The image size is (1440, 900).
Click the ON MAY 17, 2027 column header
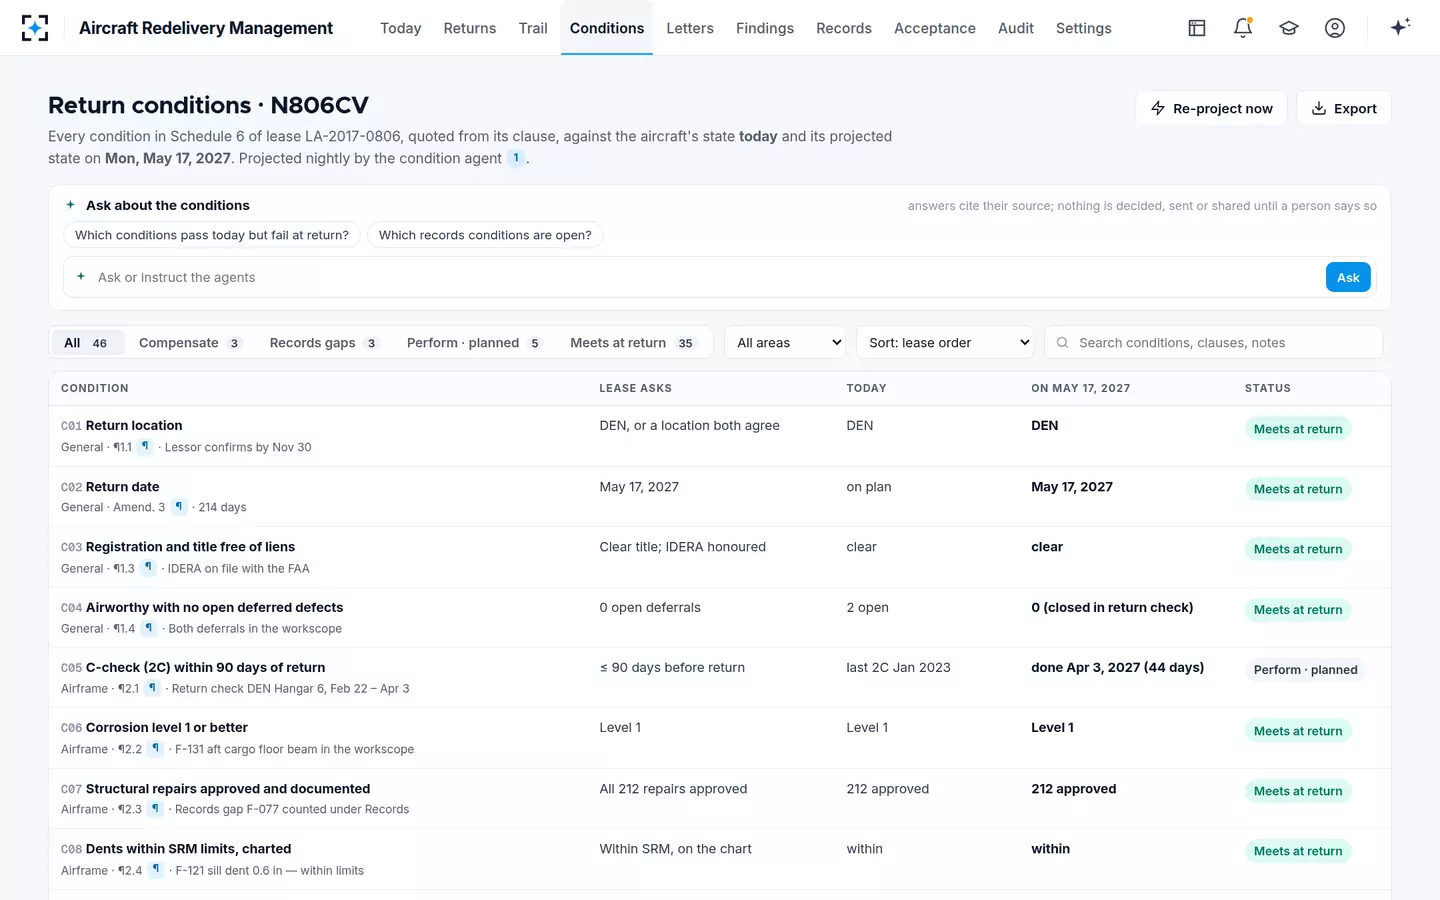(1081, 388)
